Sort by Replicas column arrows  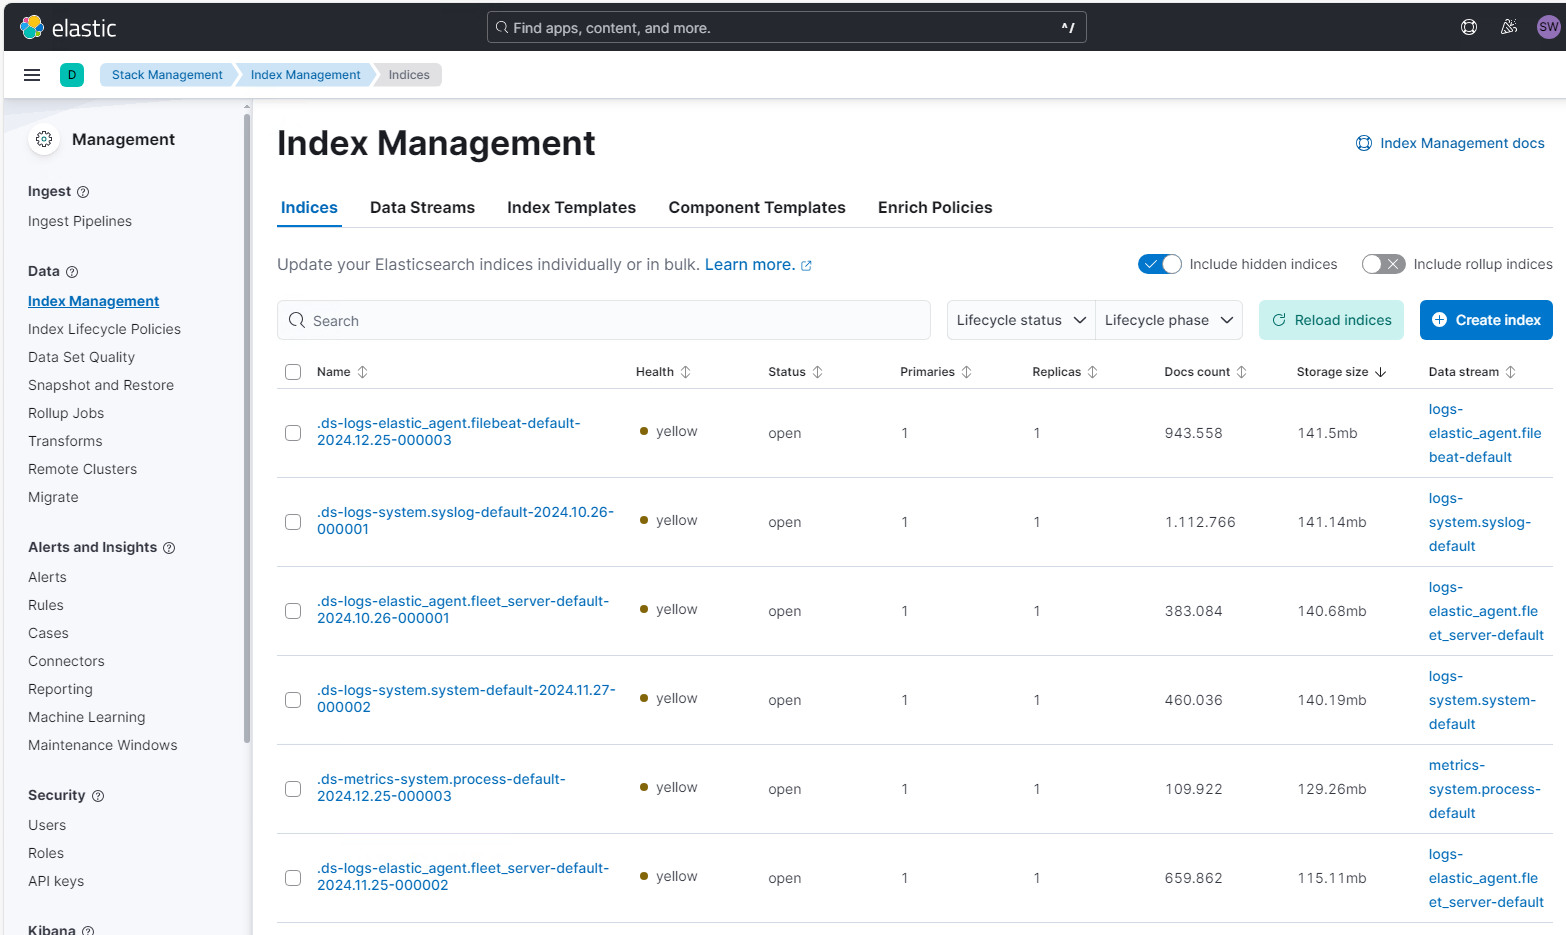[x=1093, y=372]
